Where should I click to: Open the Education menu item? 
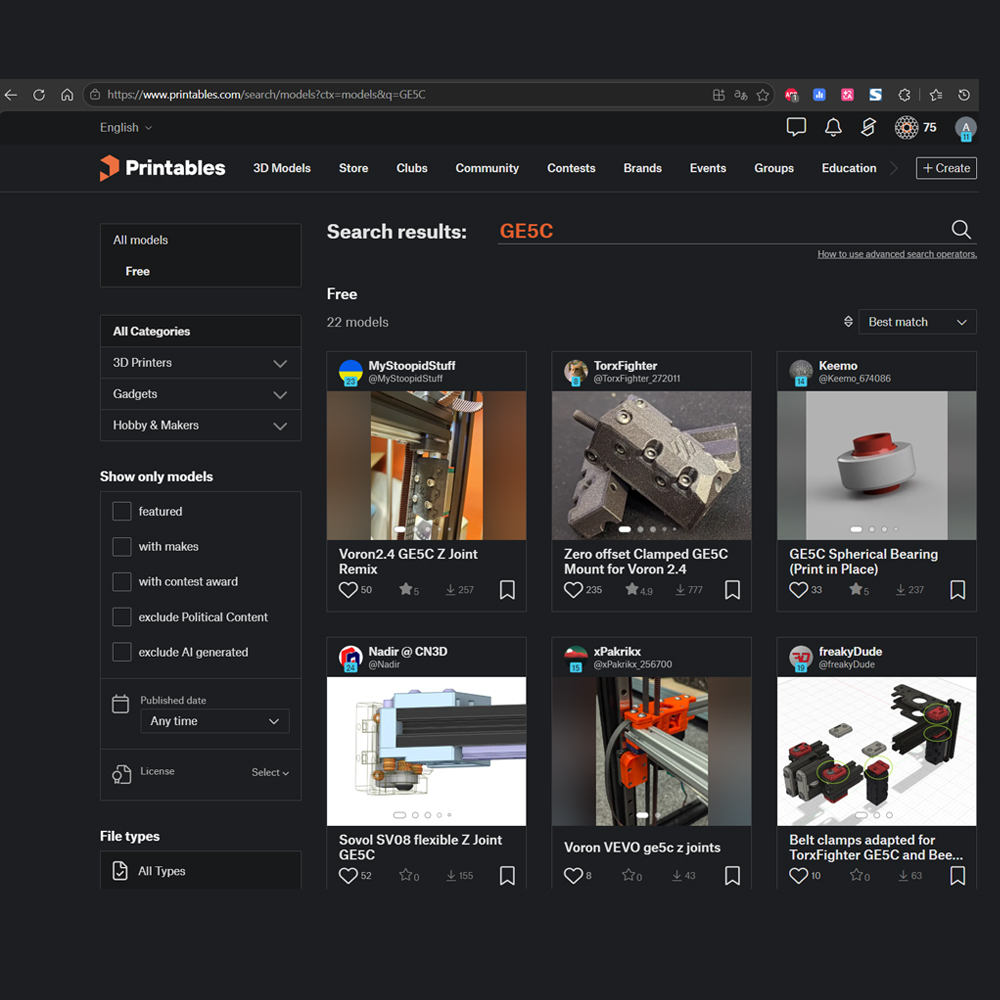pos(849,168)
